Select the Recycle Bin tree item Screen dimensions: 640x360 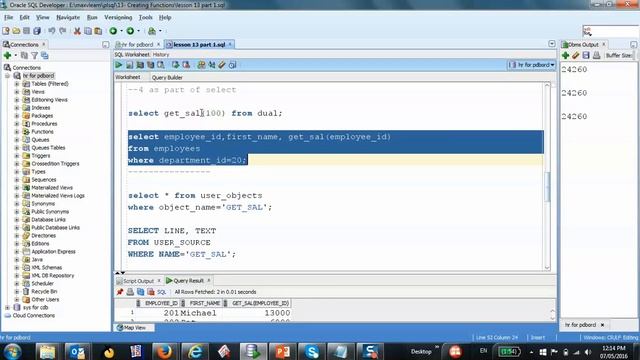[44, 291]
